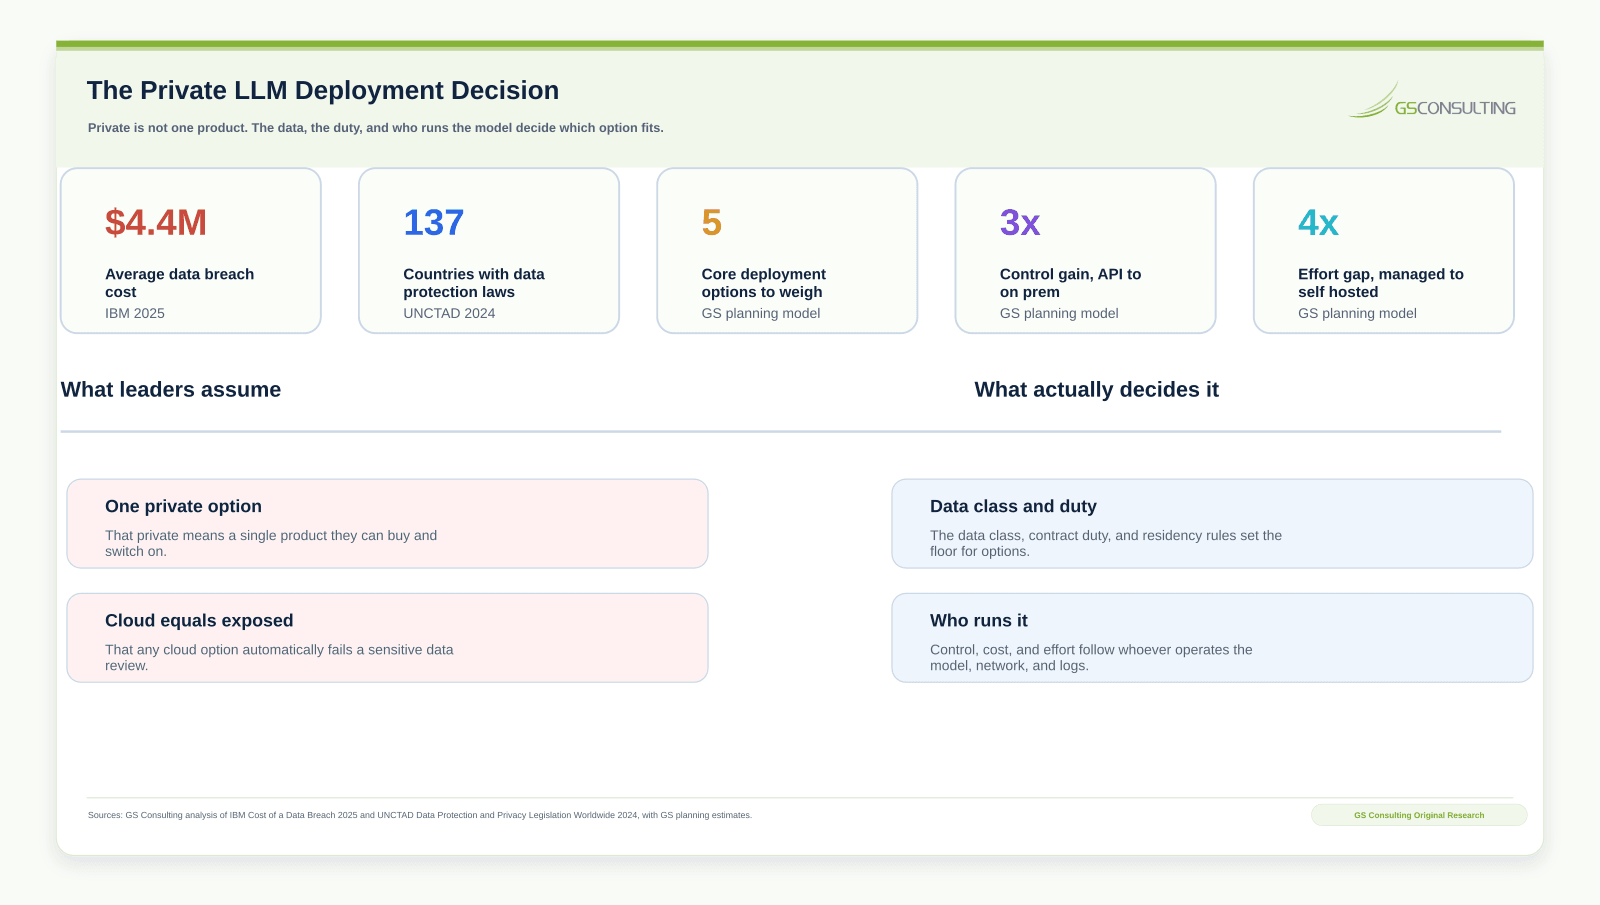Screen dimensions: 1600x905
Task: Click the subtitle about private not one product
Action: point(376,128)
